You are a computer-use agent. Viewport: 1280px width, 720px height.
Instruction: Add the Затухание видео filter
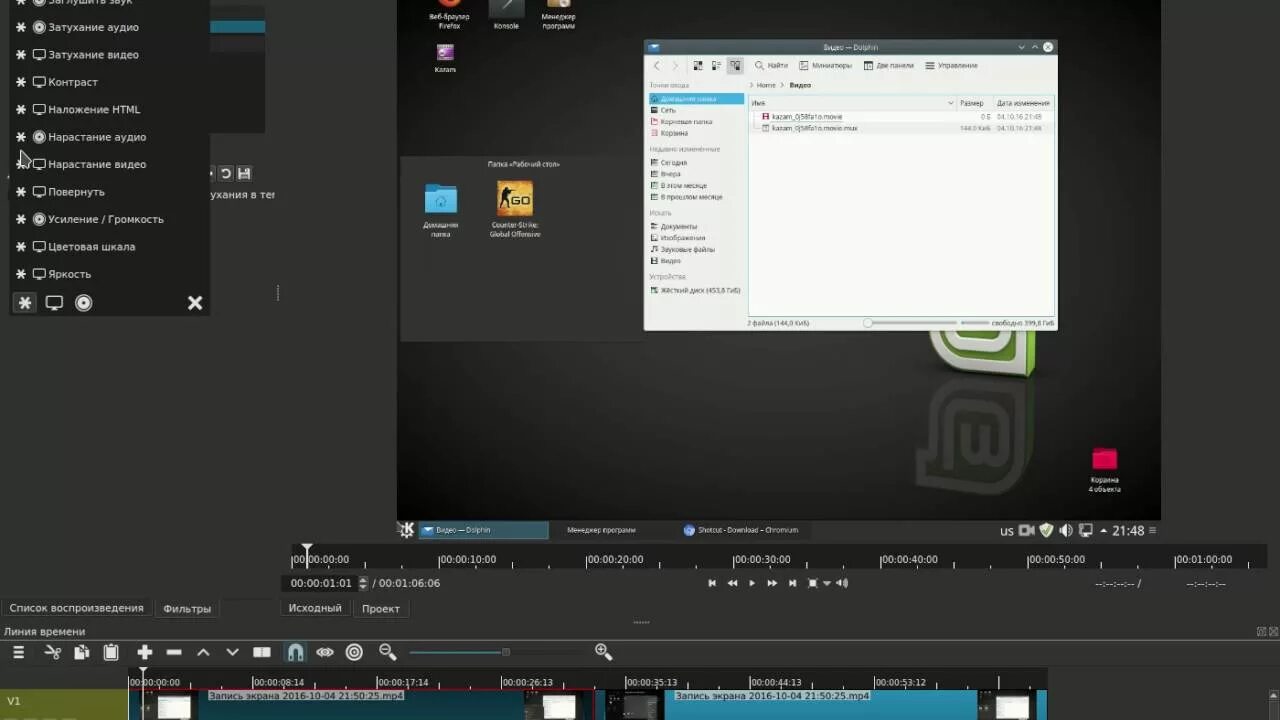click(93, 54)
